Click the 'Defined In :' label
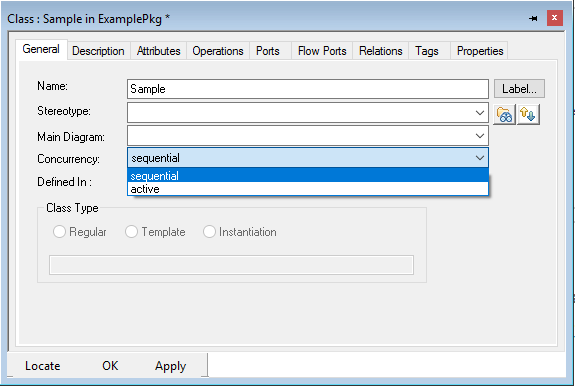The height and width of the screenshot is (386, 575). (64, 182)
